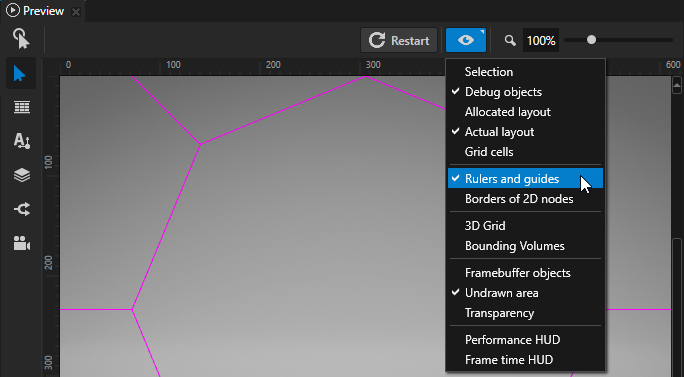Viewport: 684px width, 377px height.
Task: Click the 100% zoom value field
Action: [541, 41]
